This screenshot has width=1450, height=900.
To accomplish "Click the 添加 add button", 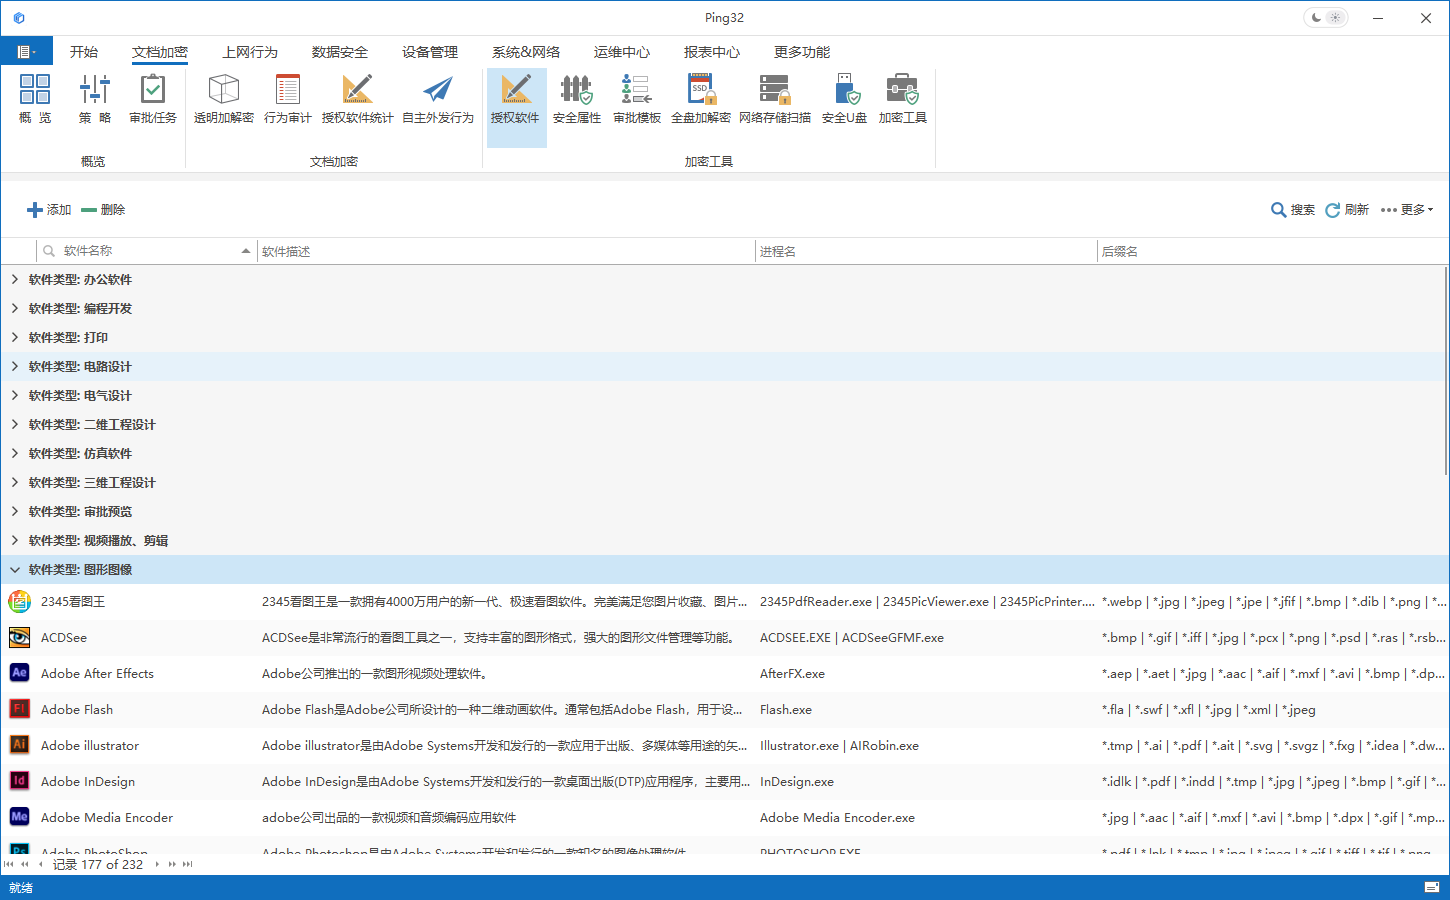I will click(49, 210).
